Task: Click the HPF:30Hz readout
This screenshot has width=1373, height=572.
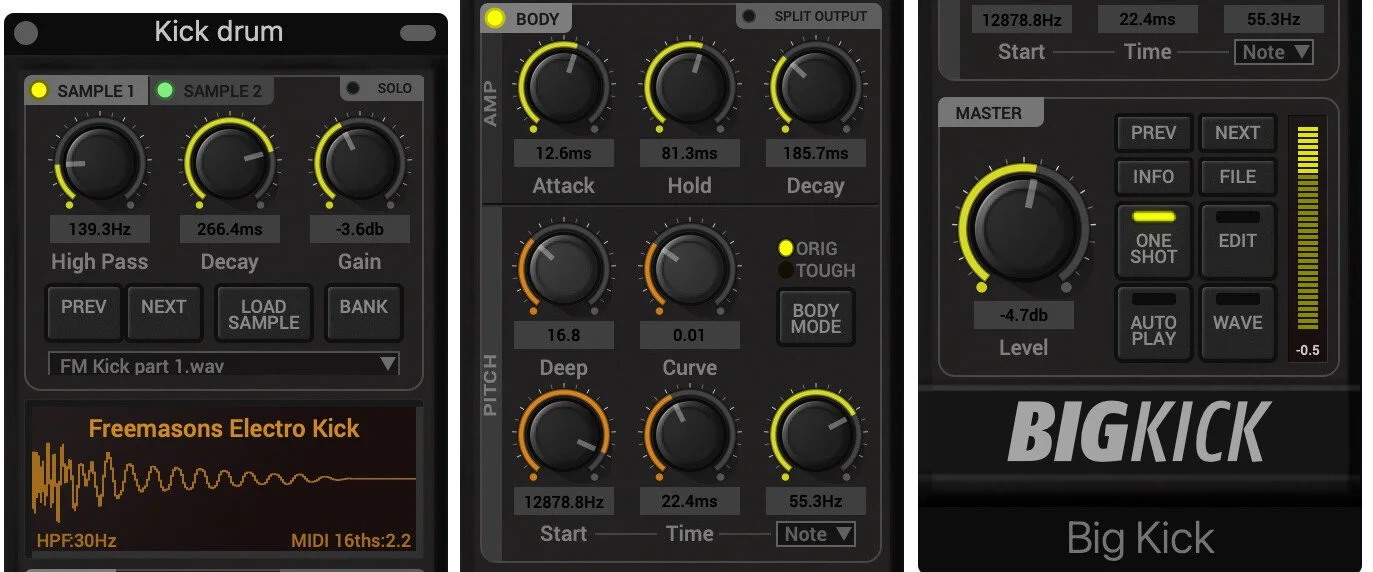Action: pos(76,541)
